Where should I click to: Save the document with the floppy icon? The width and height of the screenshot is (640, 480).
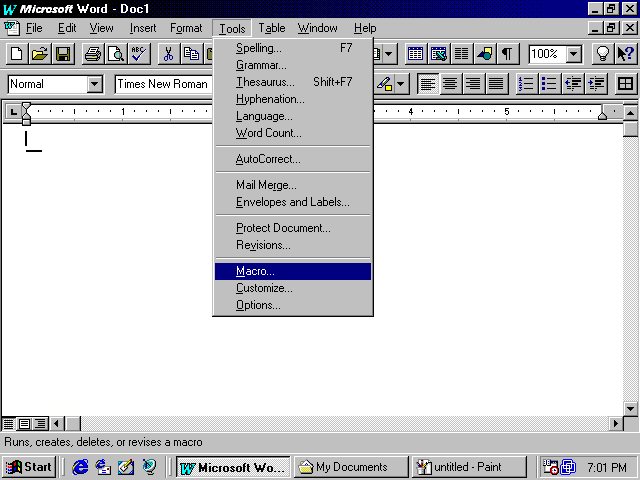click(63, 54)
